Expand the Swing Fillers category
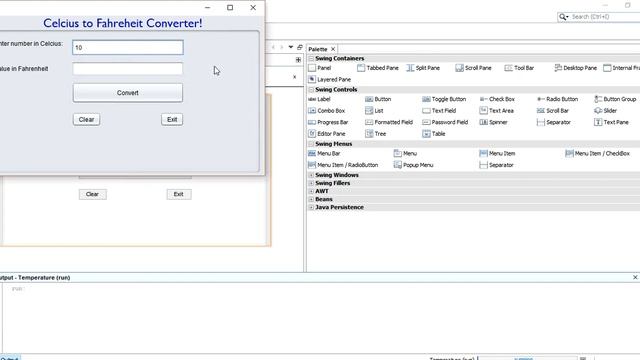Image resolution: width=640 pixels, height=360 pixels. tap(311, 183)
